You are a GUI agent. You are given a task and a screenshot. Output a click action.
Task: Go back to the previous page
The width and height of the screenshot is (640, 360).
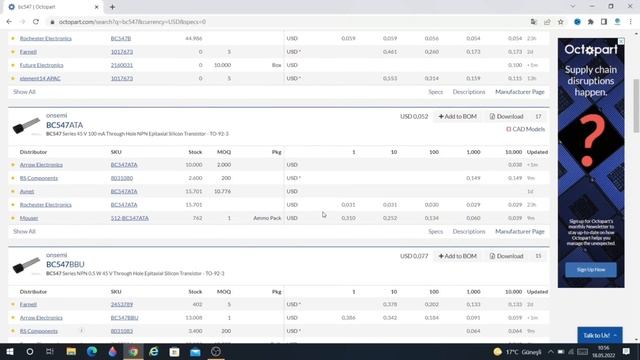click(x=9, y=22)
